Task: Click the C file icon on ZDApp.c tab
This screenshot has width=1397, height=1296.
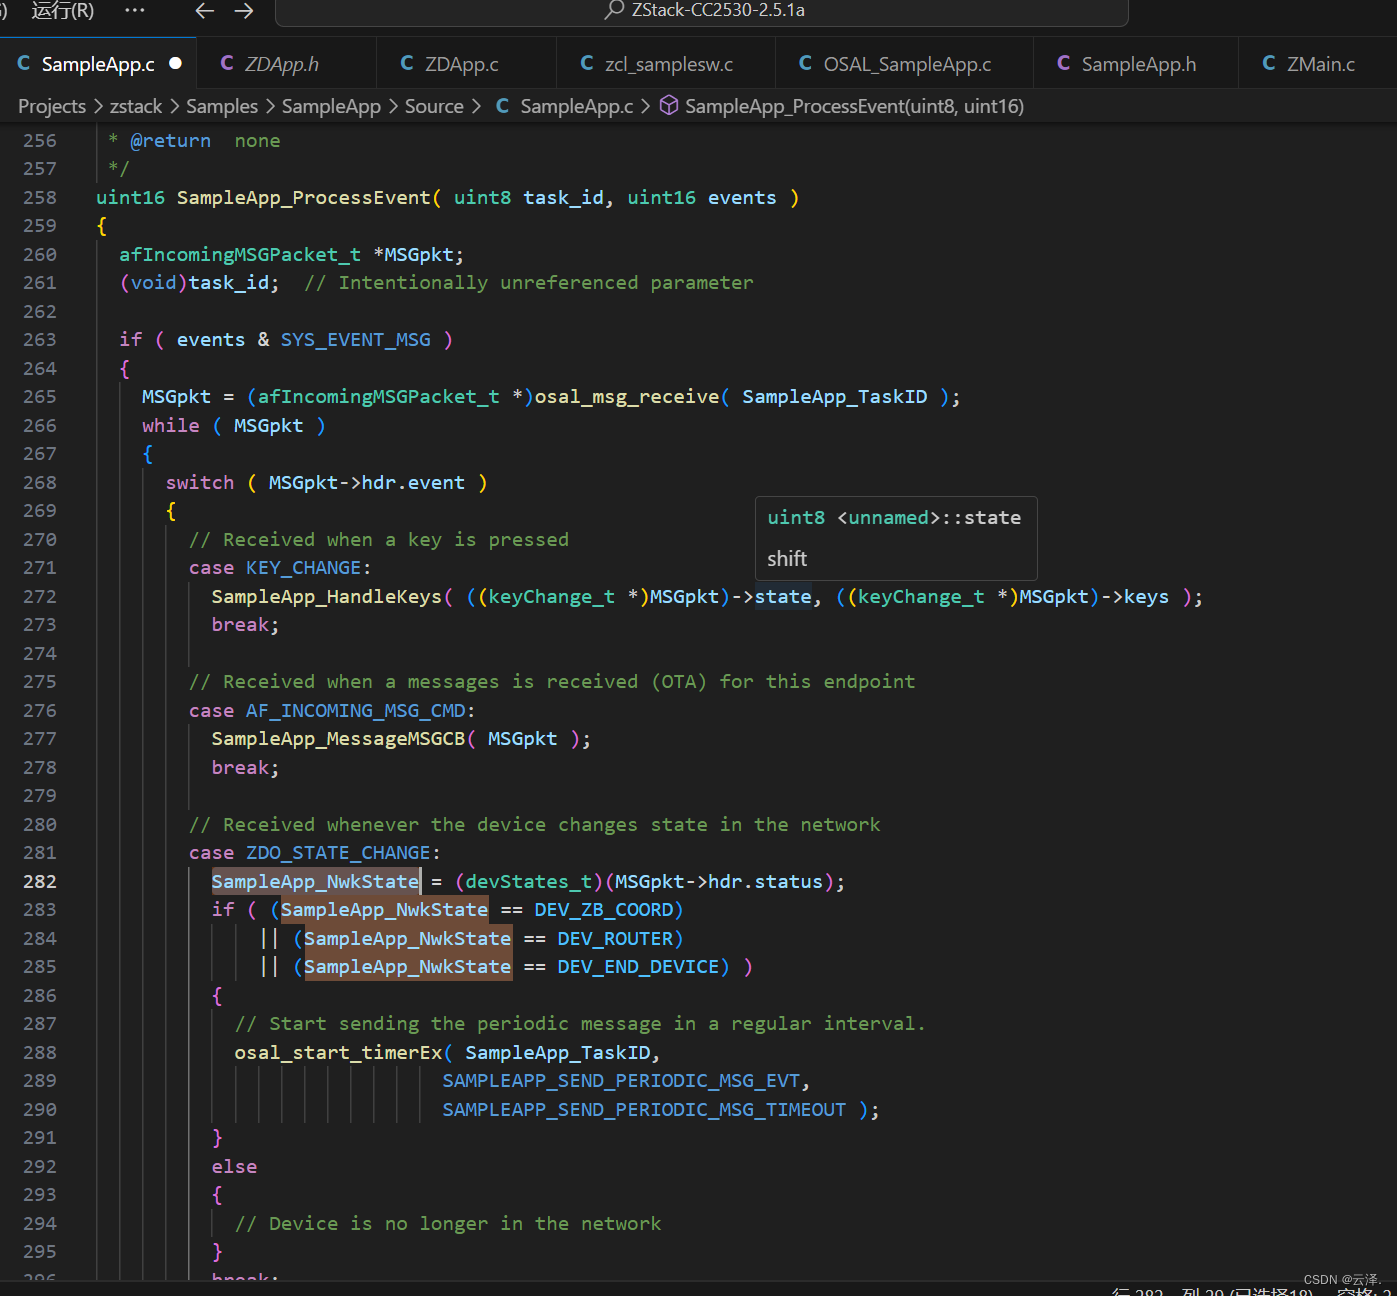Action: [407, 63]
